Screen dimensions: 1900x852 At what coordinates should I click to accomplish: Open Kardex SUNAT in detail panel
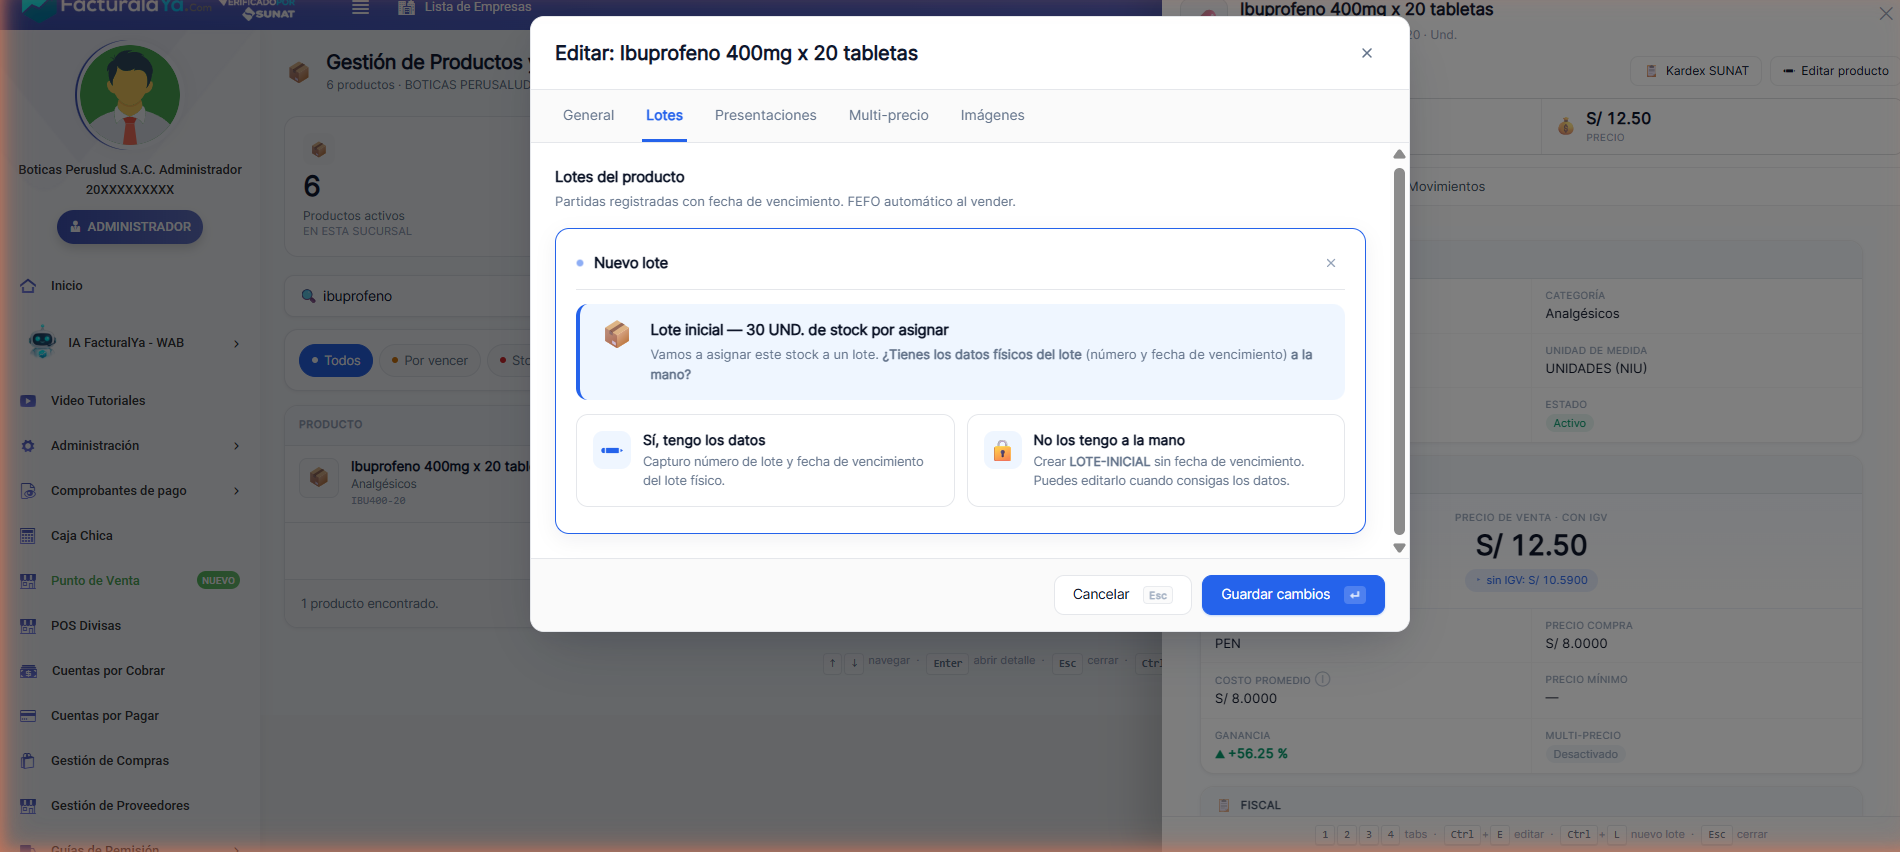[1697, 71]
